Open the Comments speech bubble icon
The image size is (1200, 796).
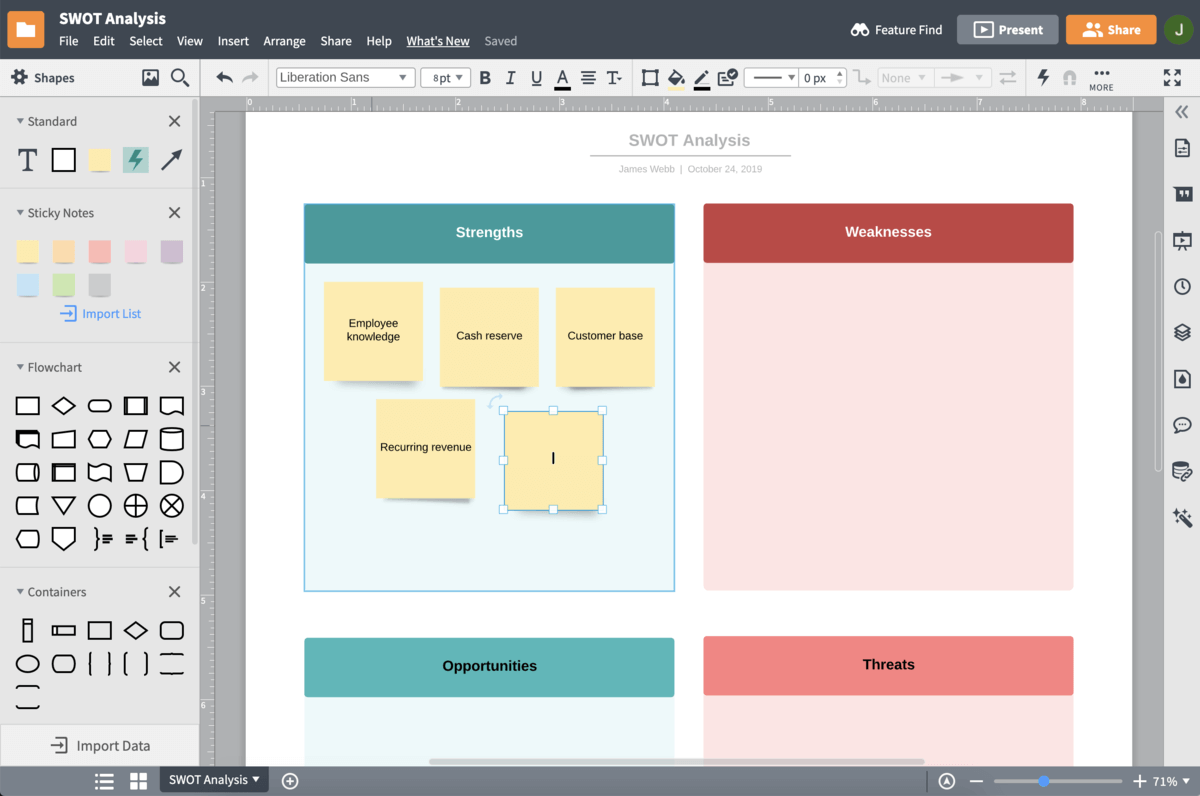[x=1182, y=425]
